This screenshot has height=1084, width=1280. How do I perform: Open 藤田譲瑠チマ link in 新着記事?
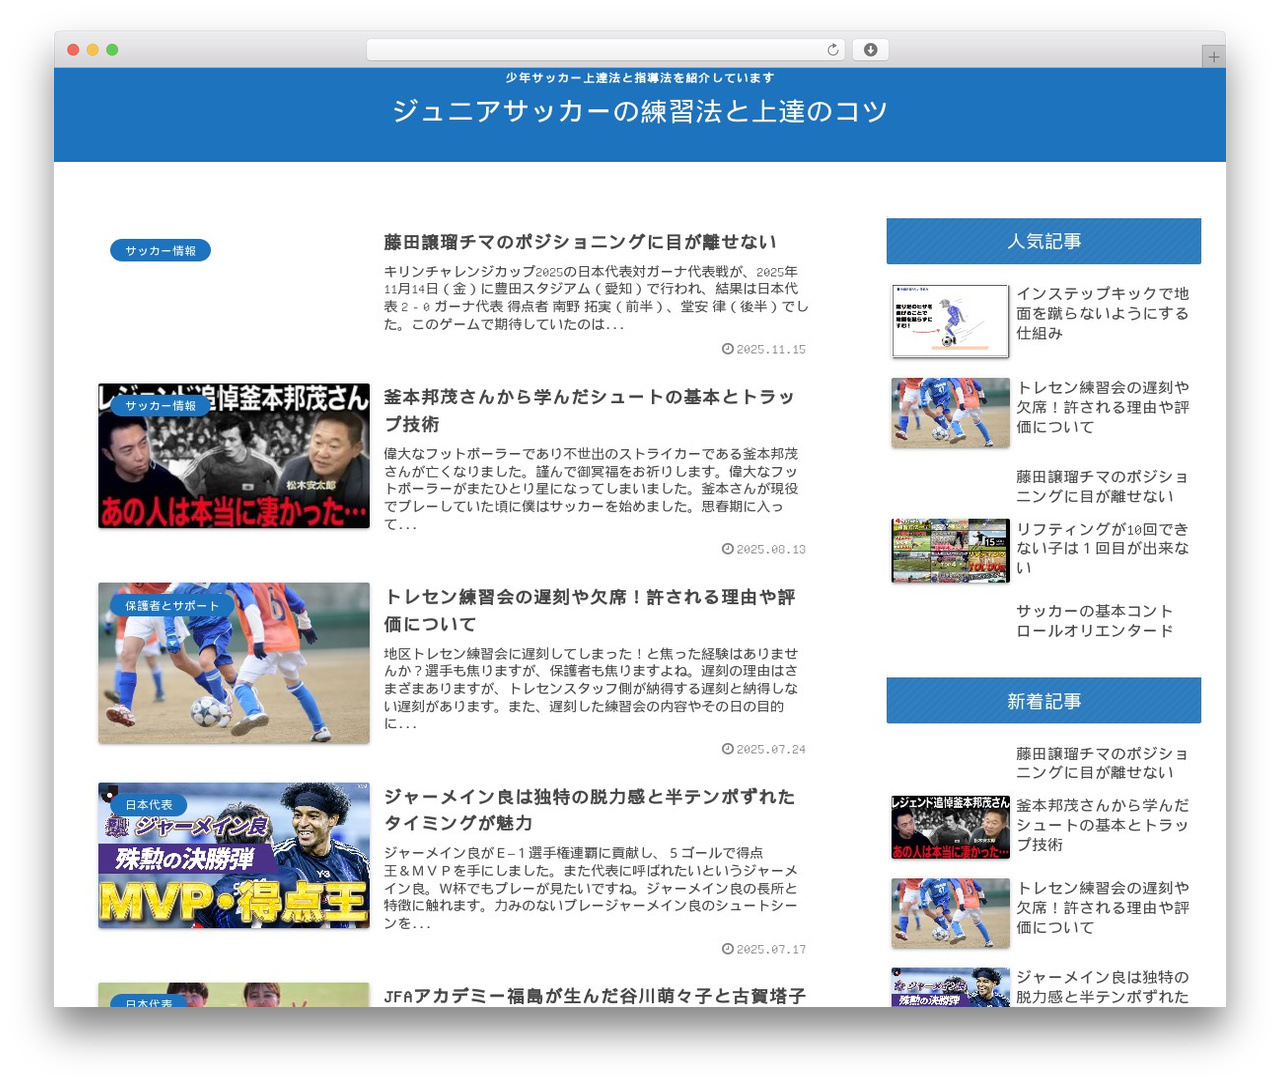pos(1102,763)
